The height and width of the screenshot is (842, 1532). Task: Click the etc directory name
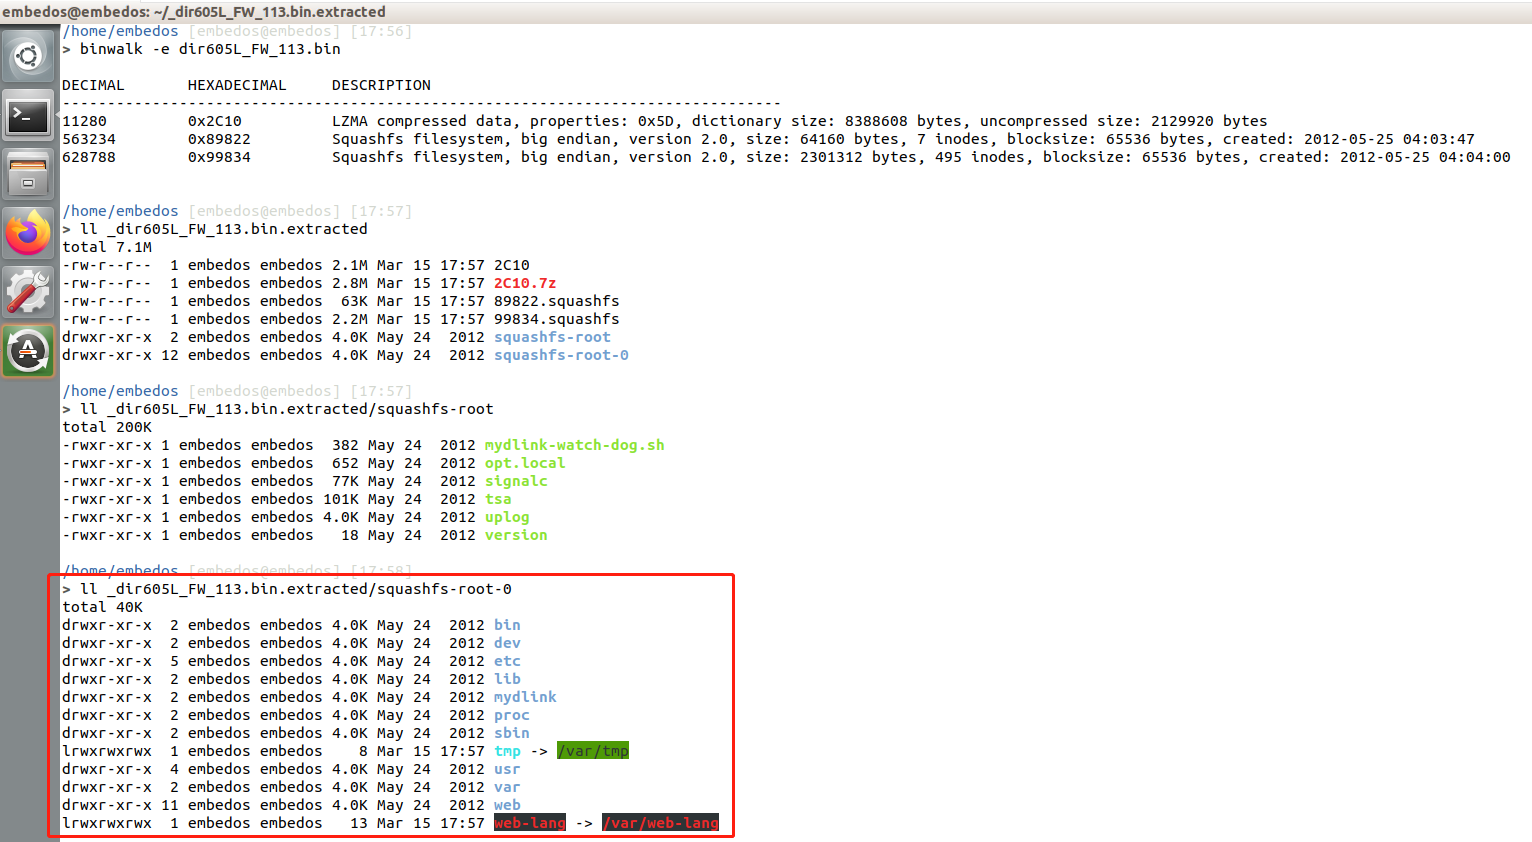coord(507,661)
